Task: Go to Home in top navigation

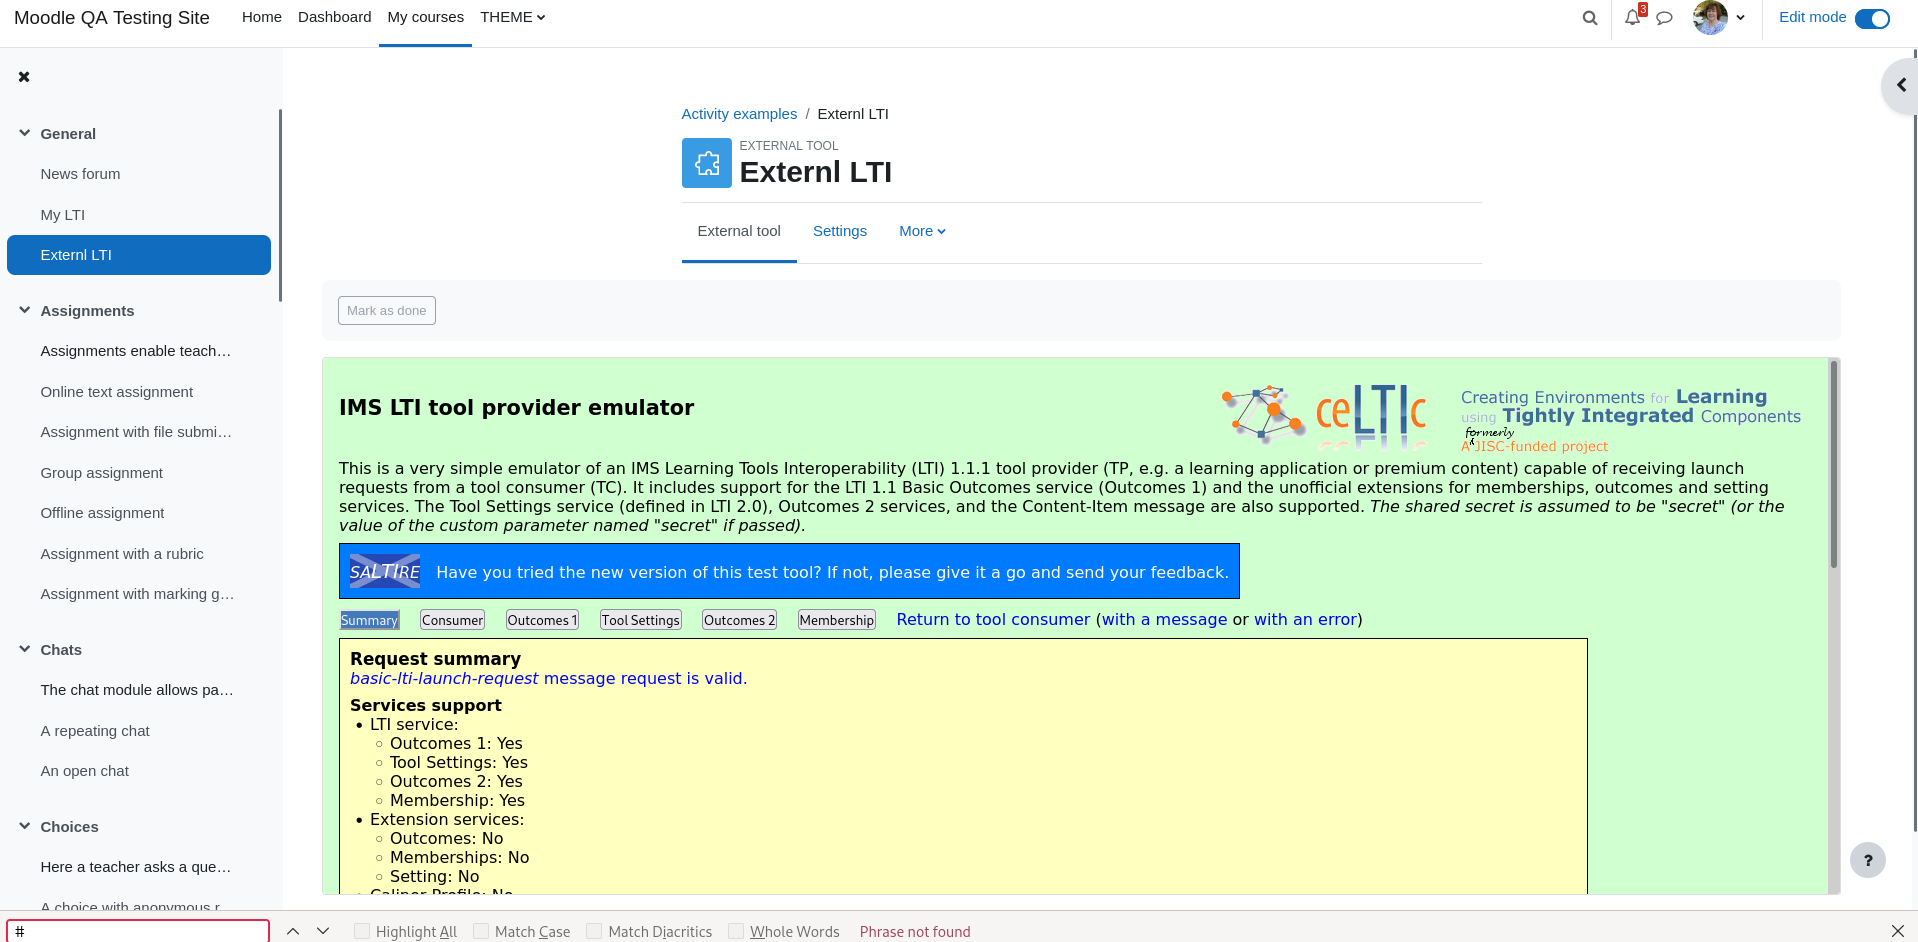Action: pos(262,17)
